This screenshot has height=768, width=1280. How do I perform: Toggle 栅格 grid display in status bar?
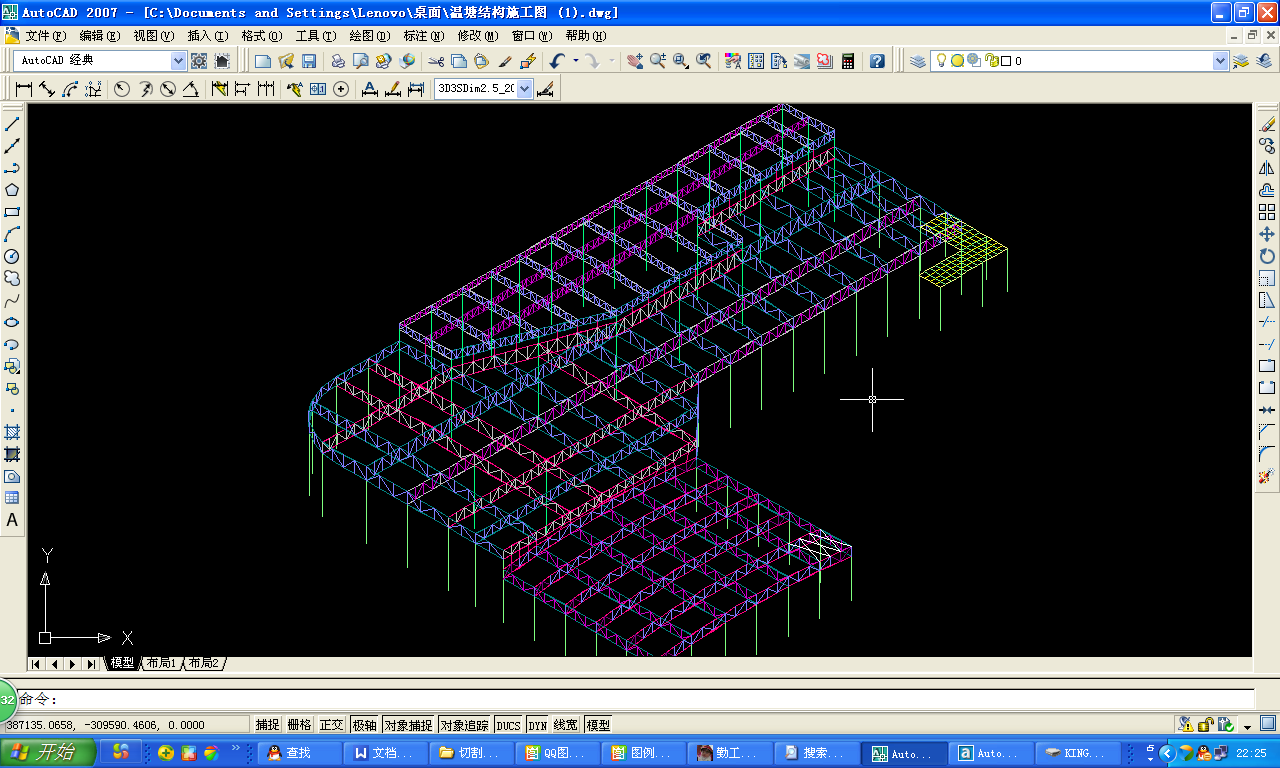pyautogui.click(x=299, y=725)
